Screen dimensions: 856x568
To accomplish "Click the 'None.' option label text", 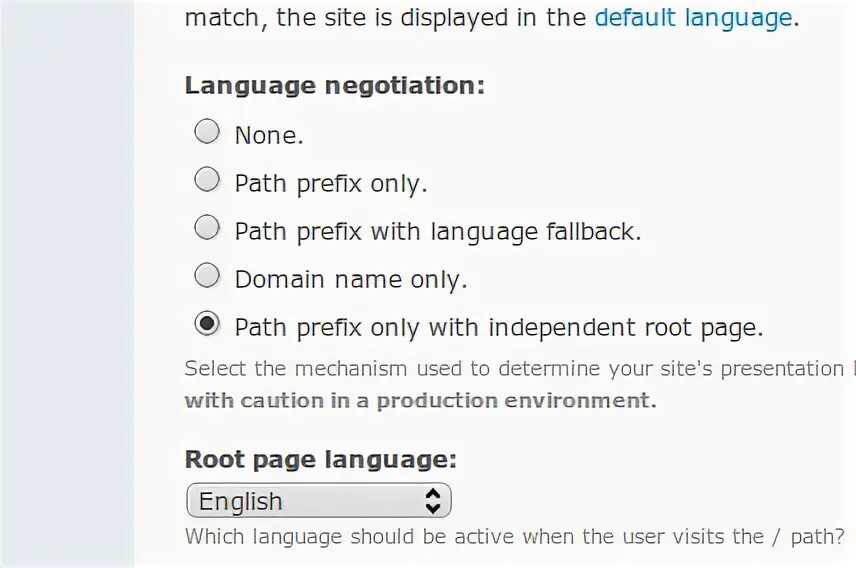I will (269, 135).
